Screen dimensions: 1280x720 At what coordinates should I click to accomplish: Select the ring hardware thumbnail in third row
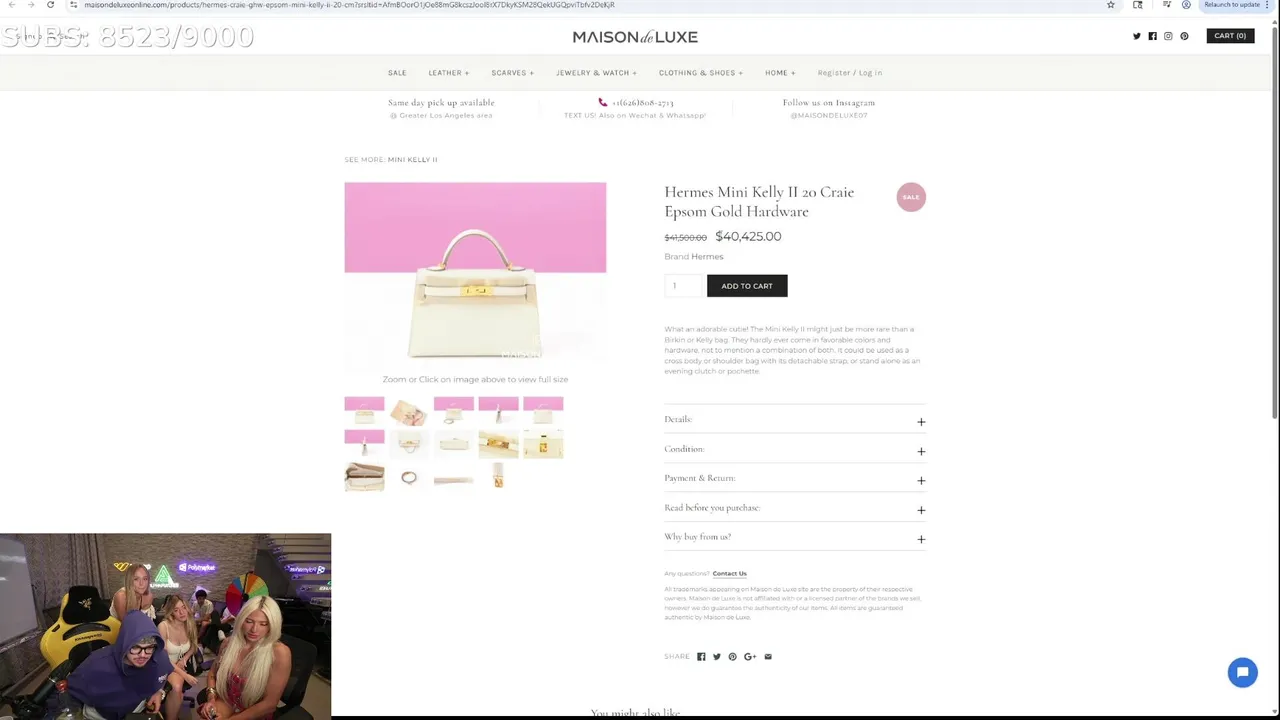[x=409, y=477]
